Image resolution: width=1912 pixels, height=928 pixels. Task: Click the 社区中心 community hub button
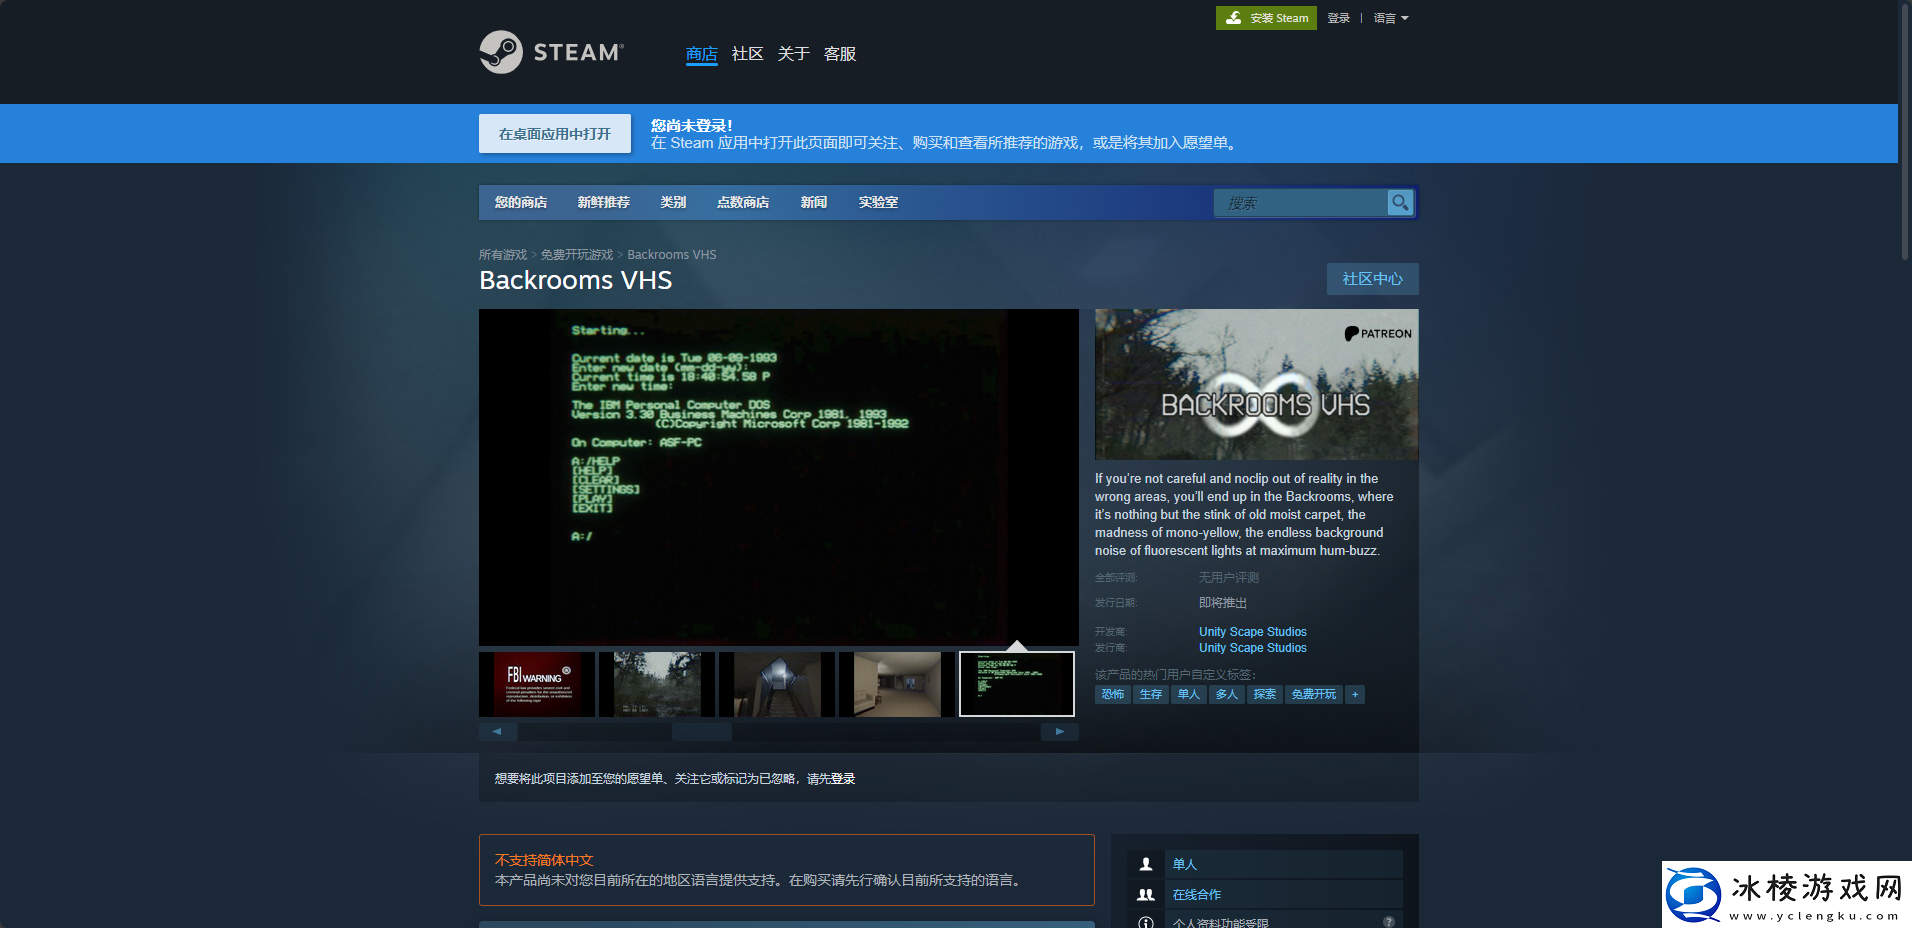pyautogui.click(x=1372, y=279)
